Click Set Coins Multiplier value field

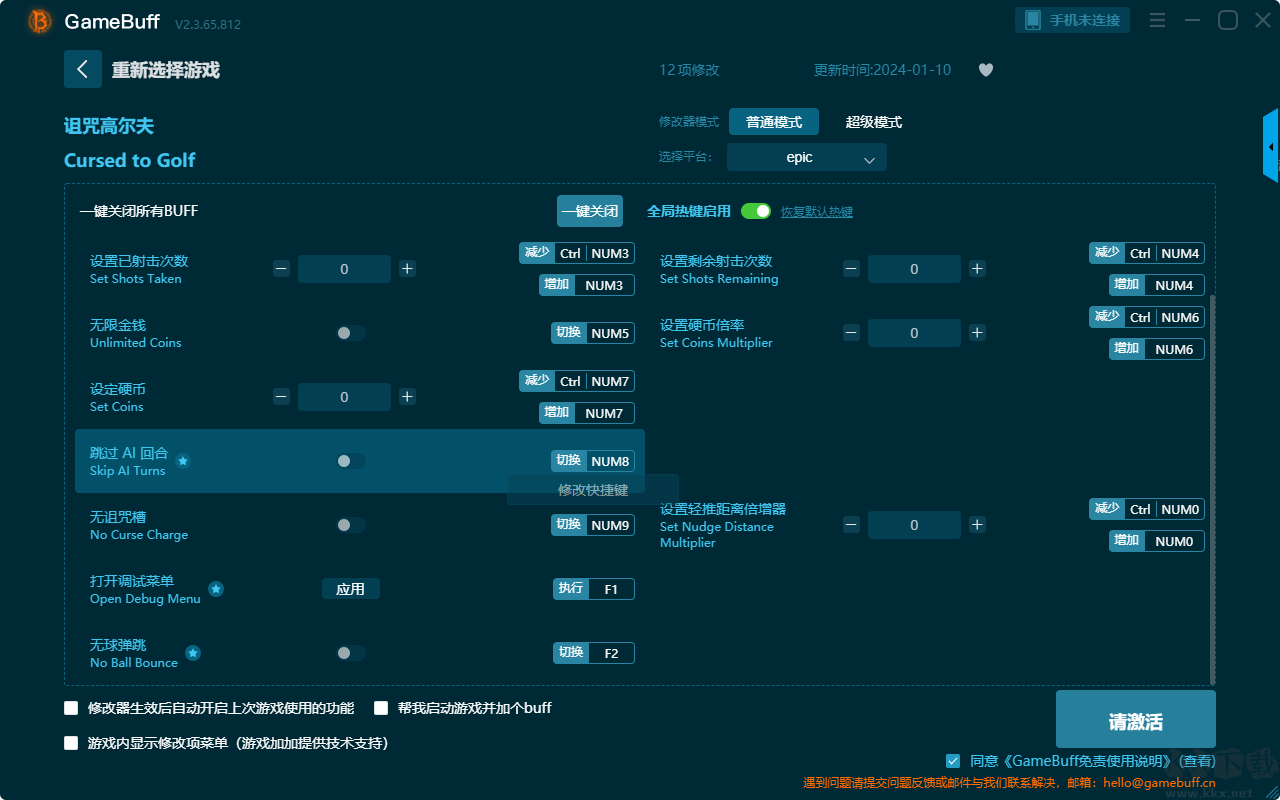point(914,333)
